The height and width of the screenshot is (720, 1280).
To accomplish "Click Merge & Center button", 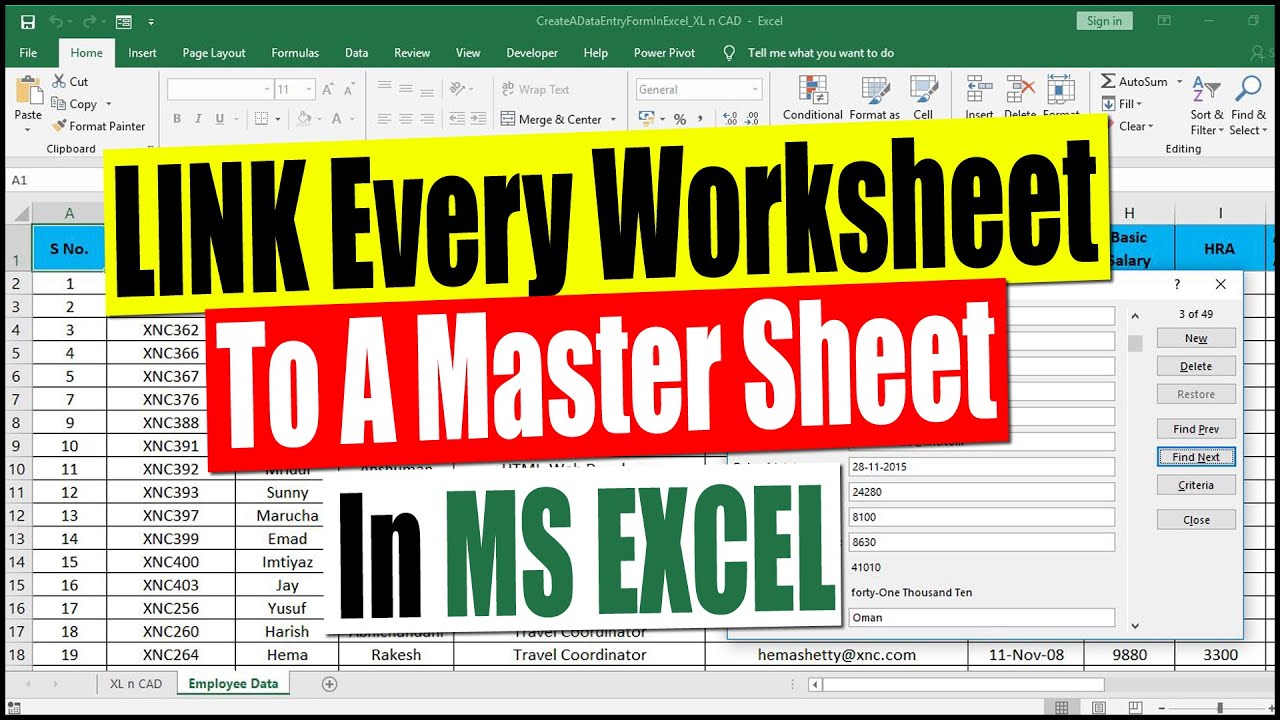I will pyautogui.click(x=552, y=119).
